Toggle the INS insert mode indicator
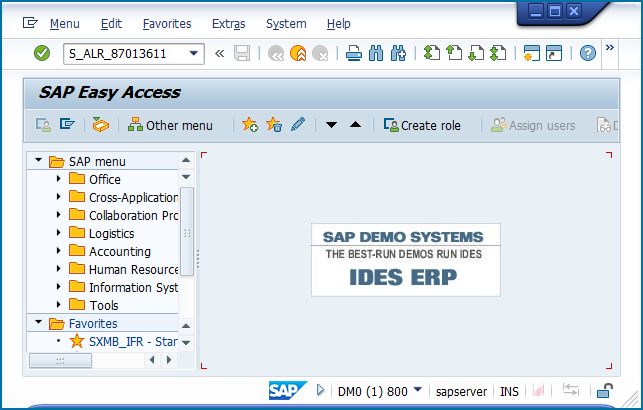The image size is (643, 410). 509,391
